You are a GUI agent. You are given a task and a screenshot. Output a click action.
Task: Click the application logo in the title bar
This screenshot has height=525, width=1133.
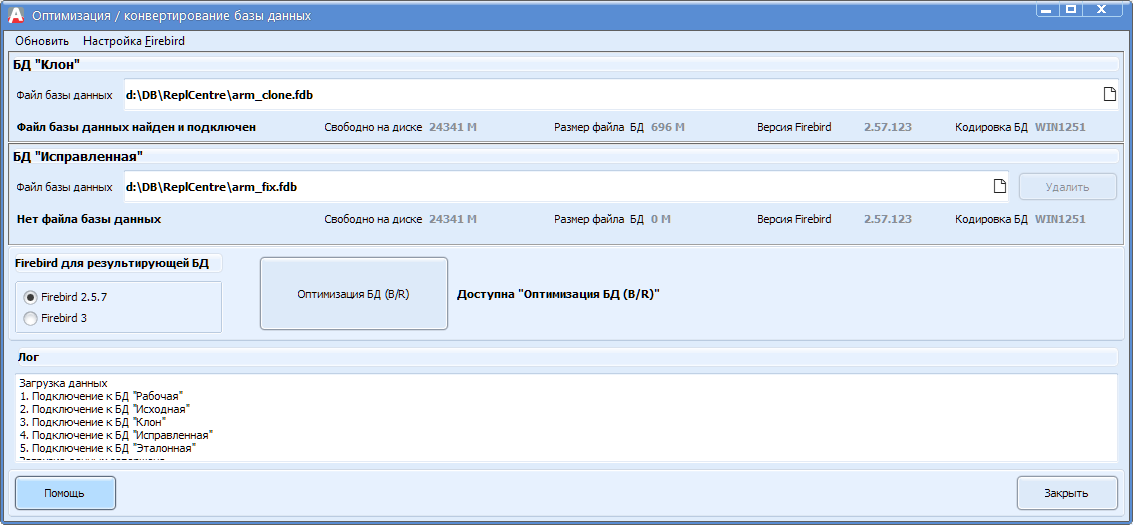15,15
